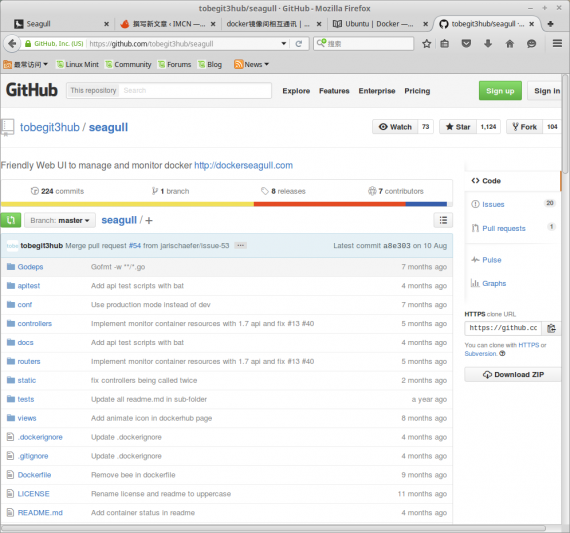Reload the page with refresh icon

click(x=299, y=44)
